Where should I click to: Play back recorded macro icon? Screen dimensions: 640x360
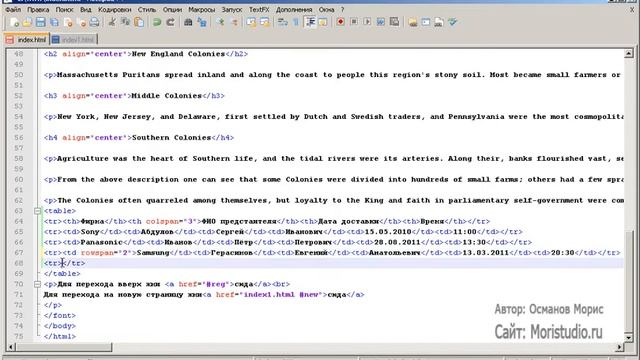[367, 22]
